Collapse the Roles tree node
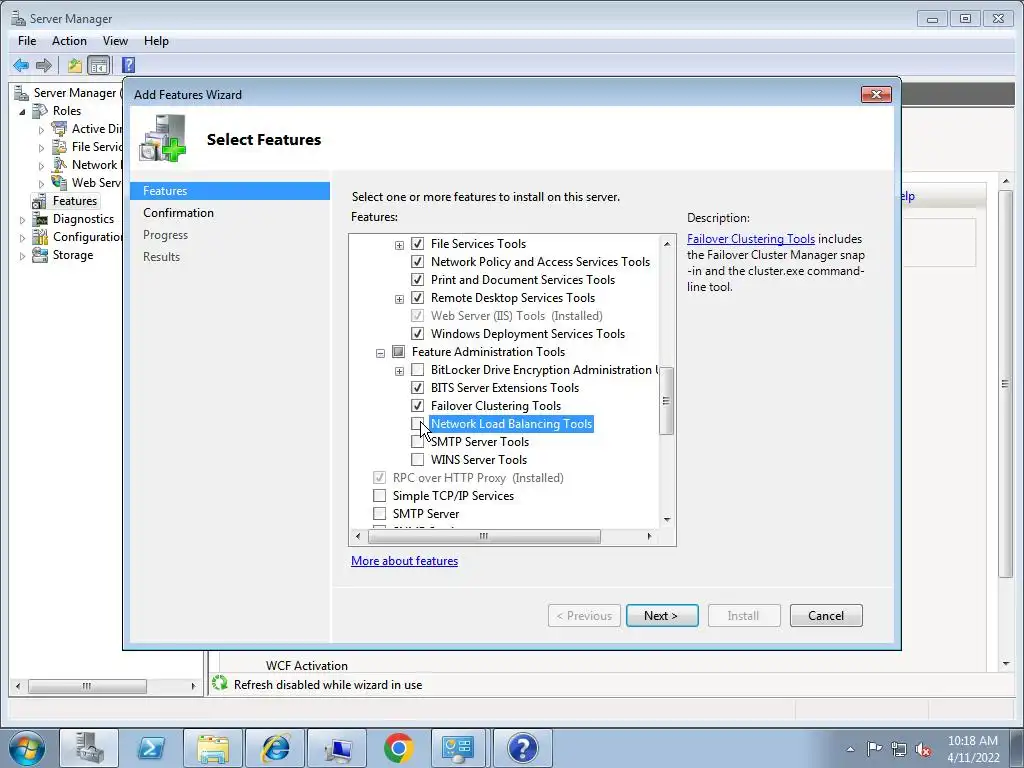 coord(22,112)
